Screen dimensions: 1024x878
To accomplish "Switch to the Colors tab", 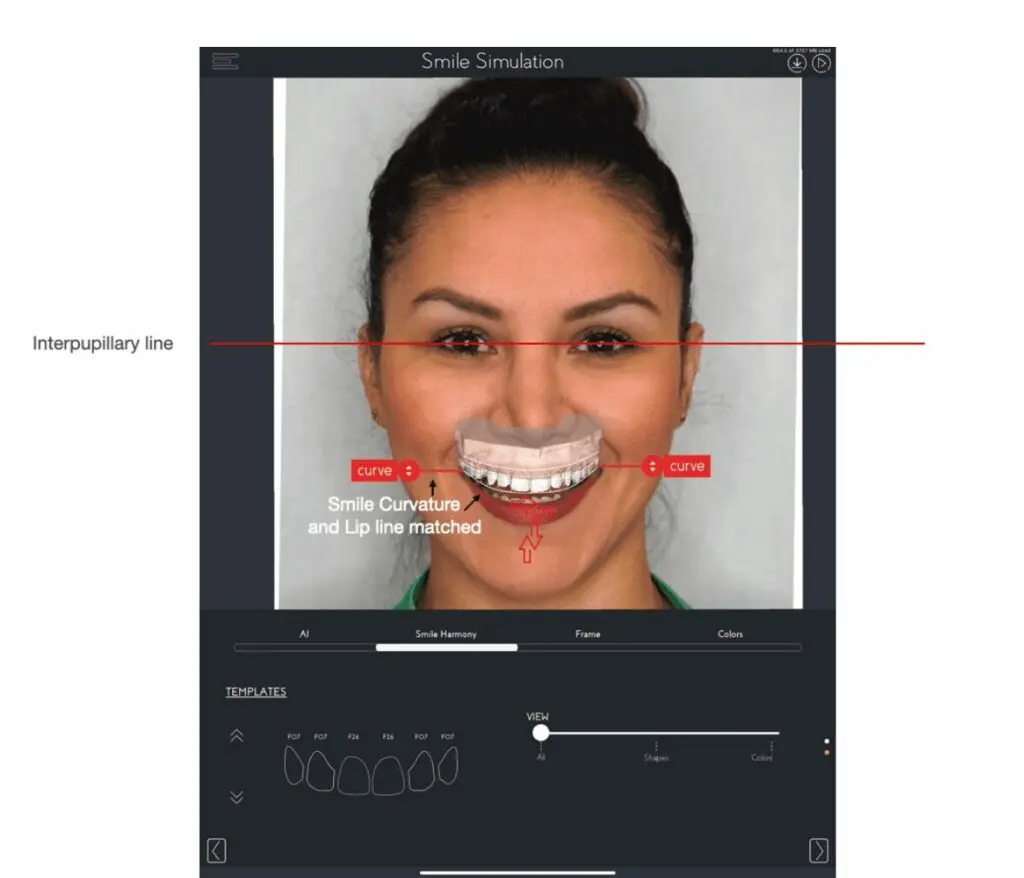I will click(730, 634).
